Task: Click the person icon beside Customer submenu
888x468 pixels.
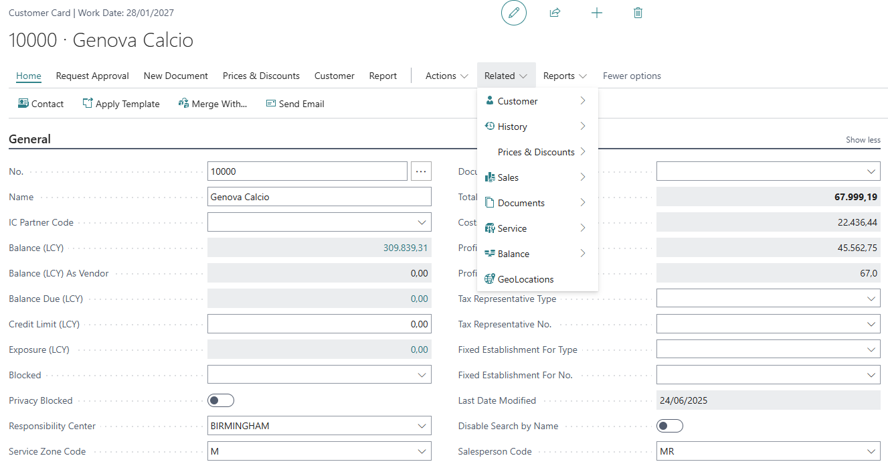Action: (x=490, y=100)
